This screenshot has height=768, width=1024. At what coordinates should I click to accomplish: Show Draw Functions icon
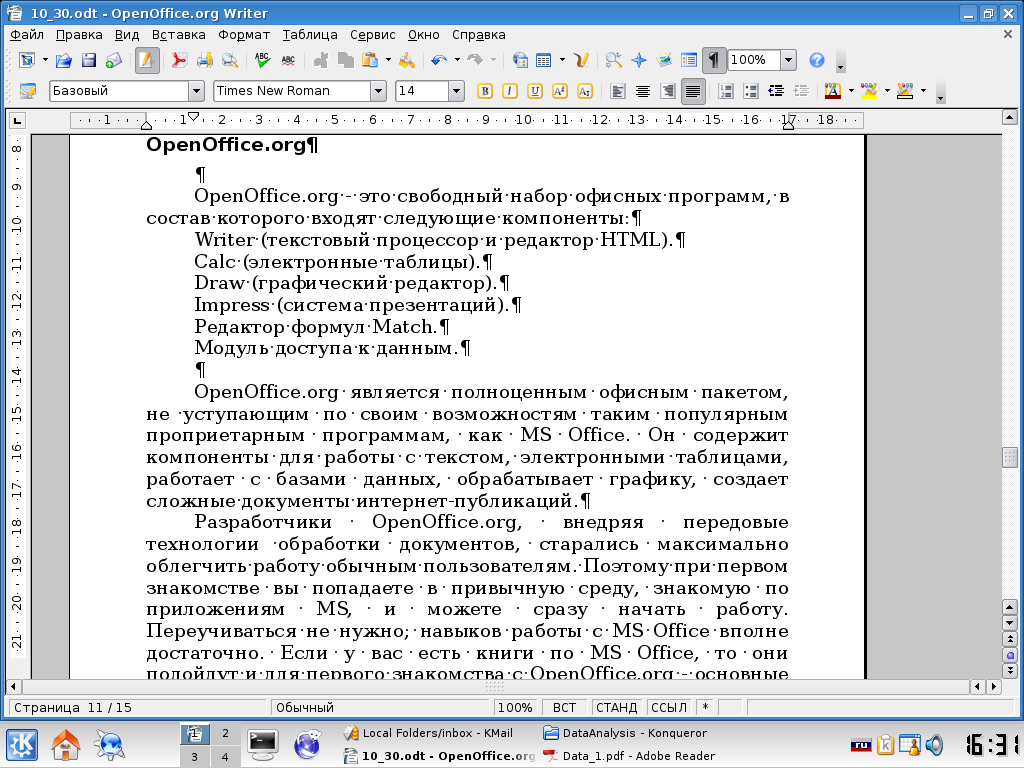click(x=581, y=61)
